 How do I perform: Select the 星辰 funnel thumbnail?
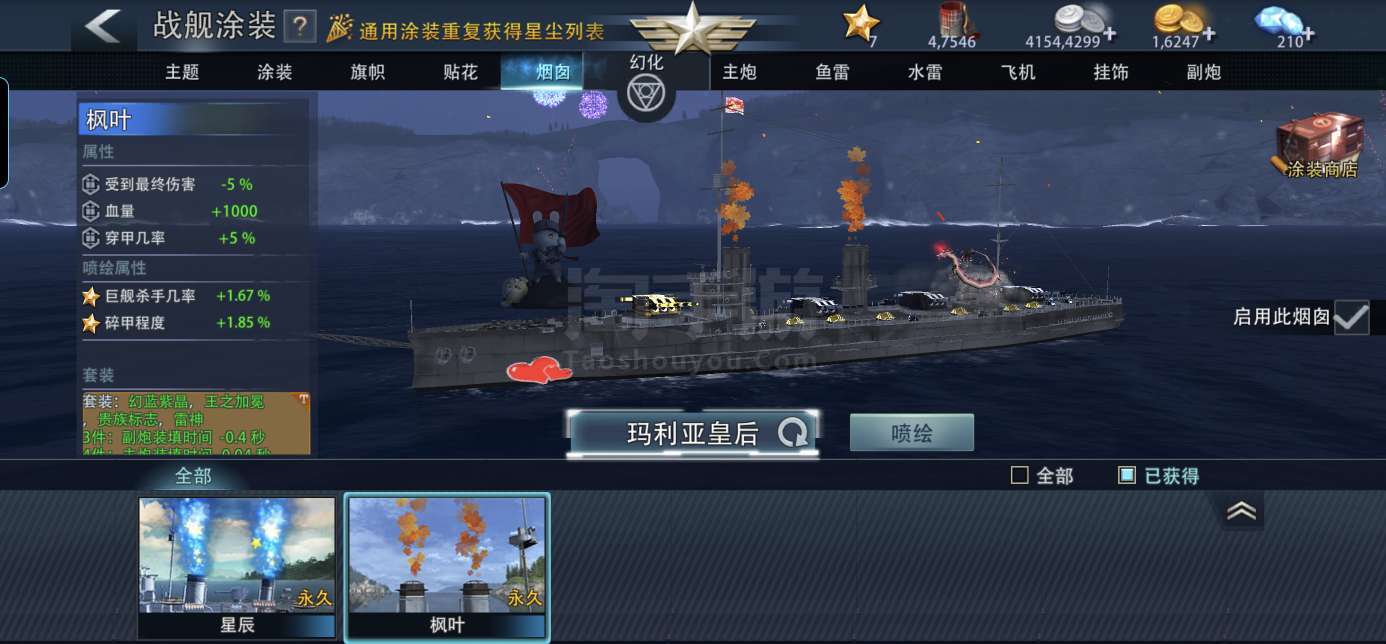237,567
